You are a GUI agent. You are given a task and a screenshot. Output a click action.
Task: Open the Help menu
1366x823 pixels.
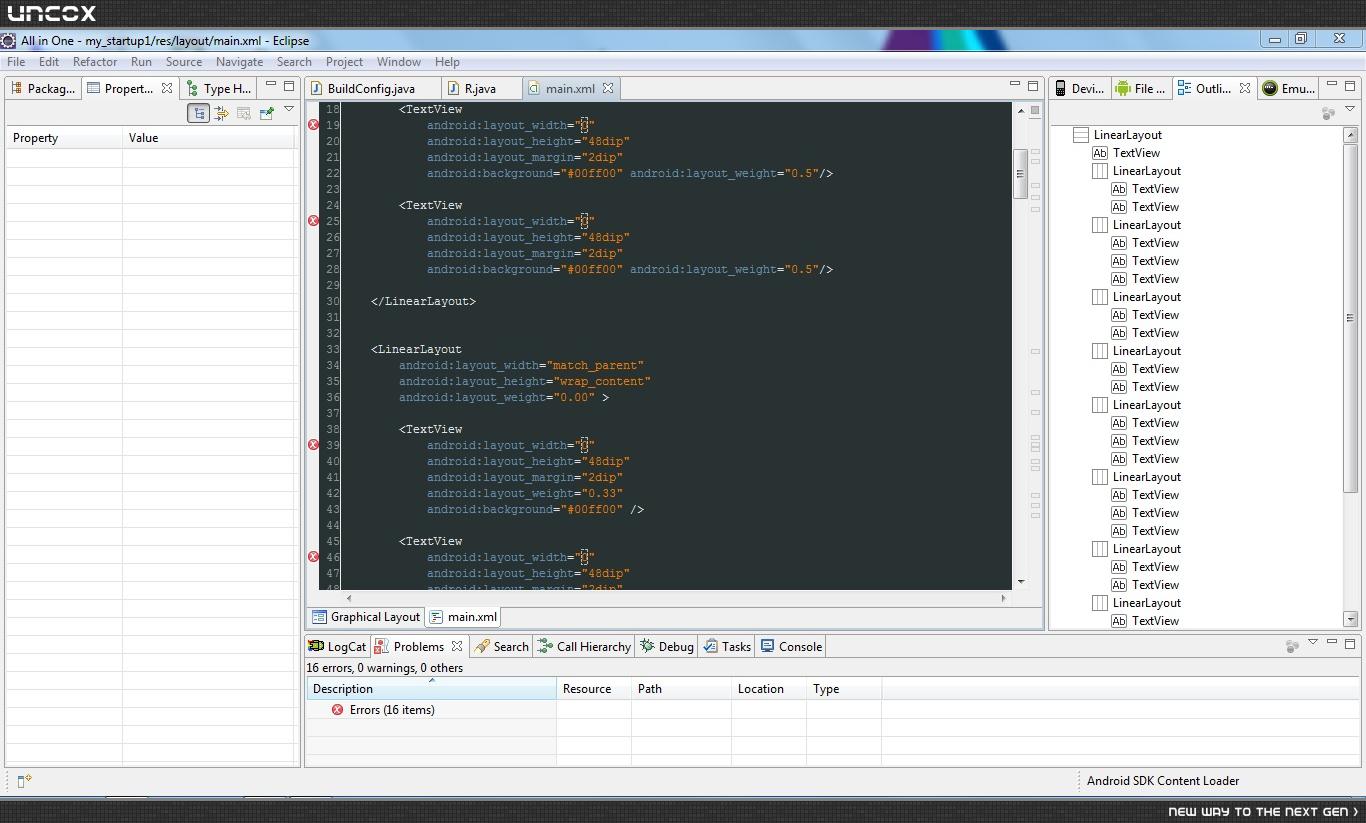(x=447, y=61)
